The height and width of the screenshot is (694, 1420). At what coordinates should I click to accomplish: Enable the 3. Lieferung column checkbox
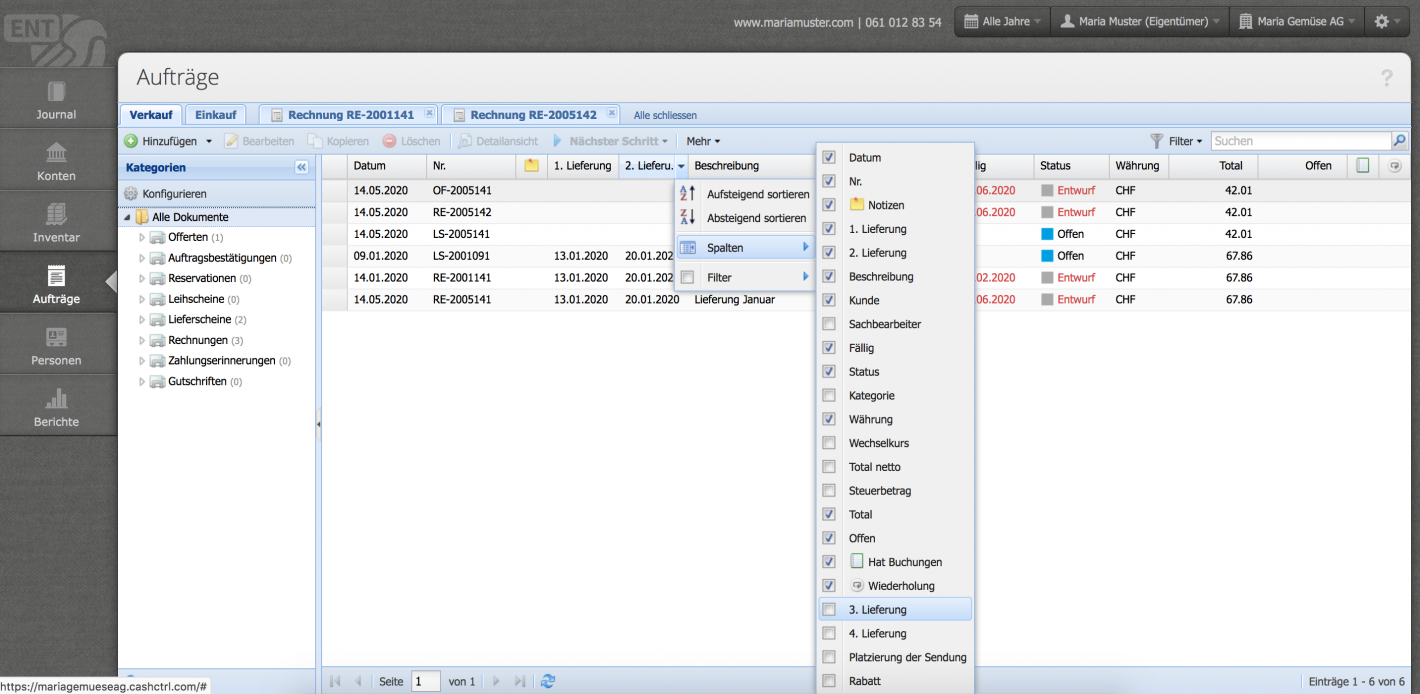tap(828, 609)
